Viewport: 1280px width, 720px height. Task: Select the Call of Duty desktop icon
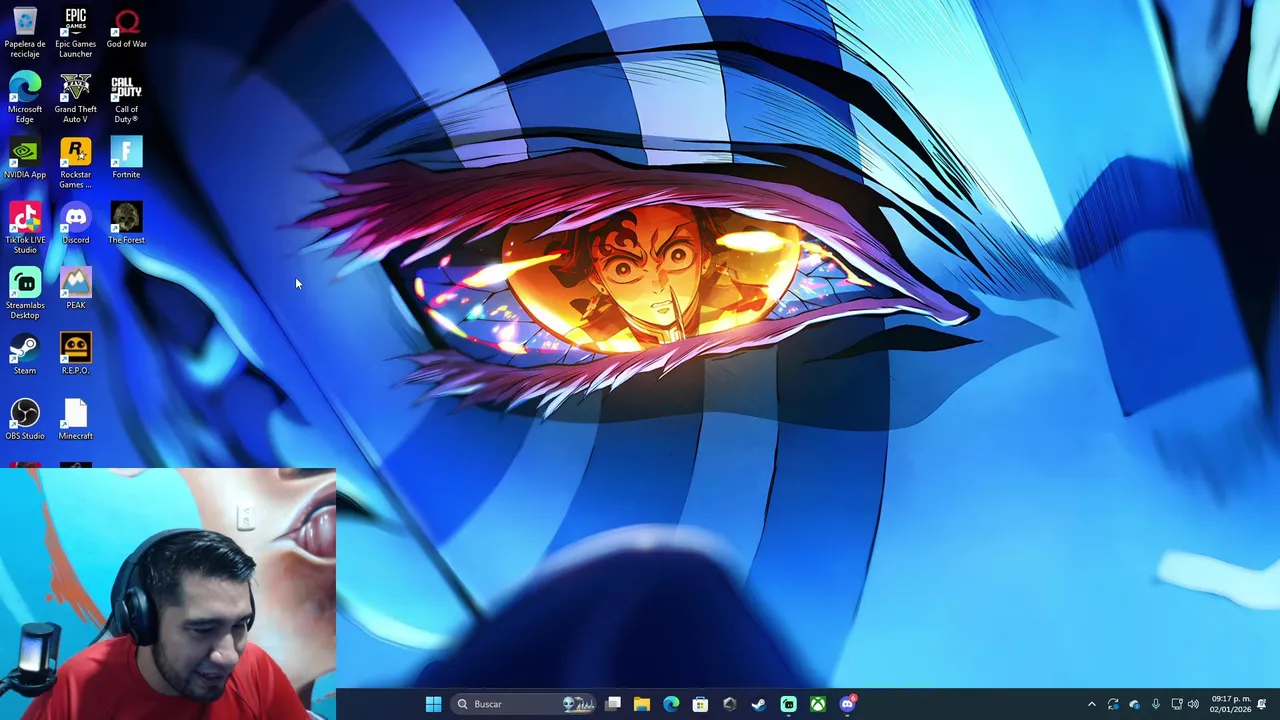click(x=126, y=97)
